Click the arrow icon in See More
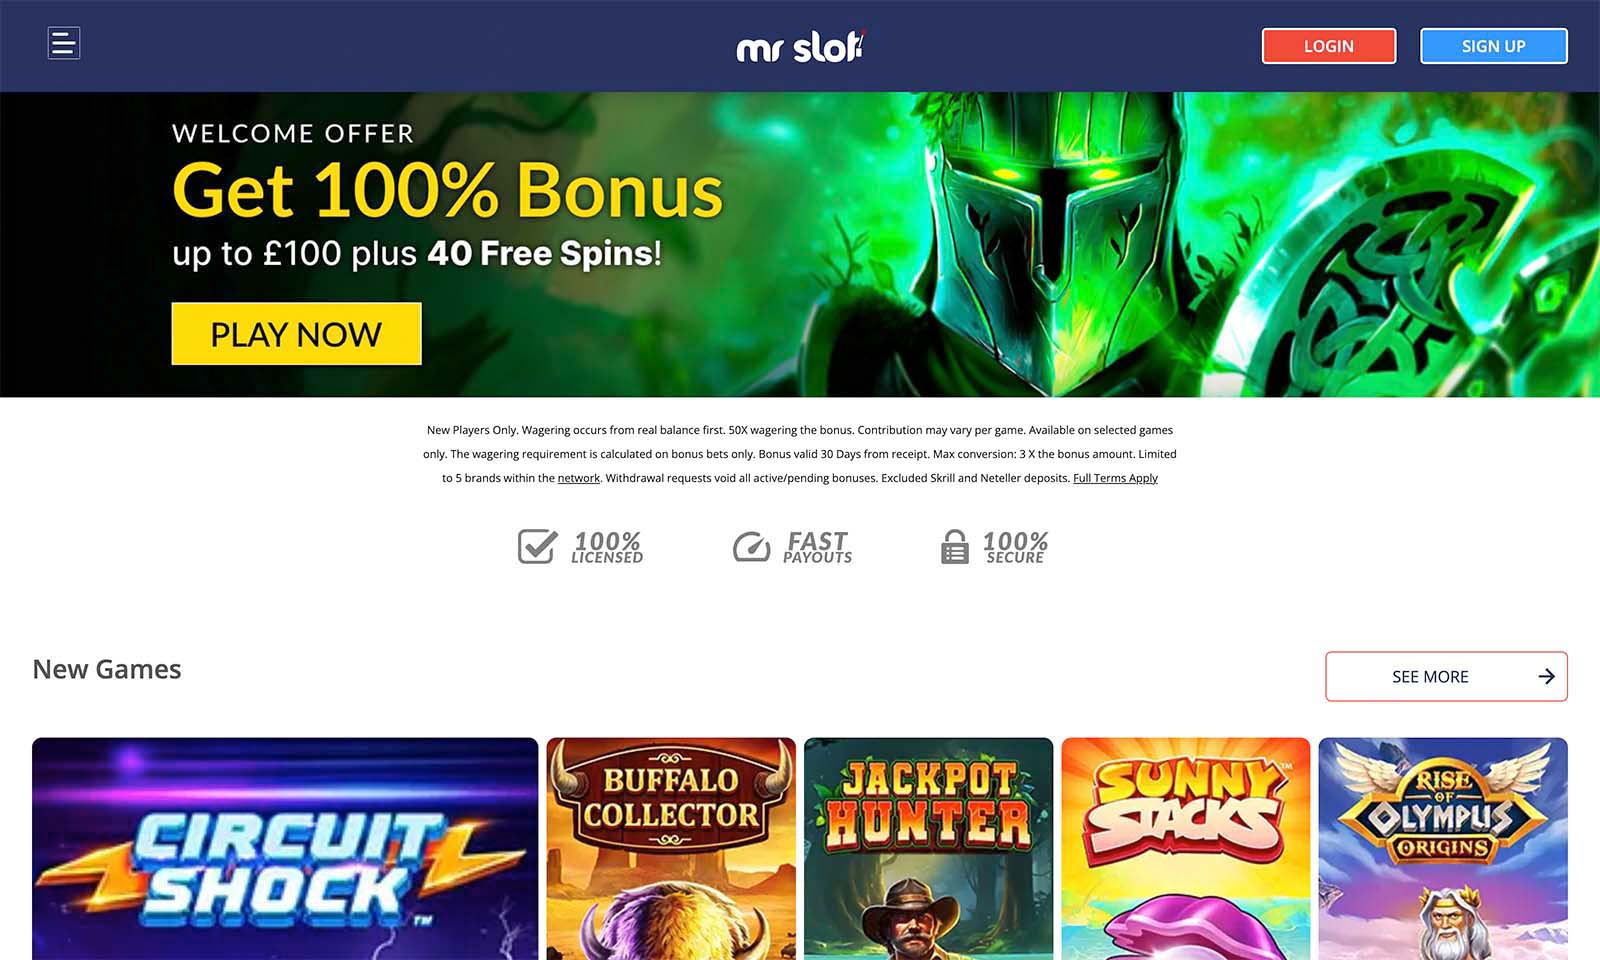The width and height of the screenshot is (1600, 960). [x=1546, y=677]
